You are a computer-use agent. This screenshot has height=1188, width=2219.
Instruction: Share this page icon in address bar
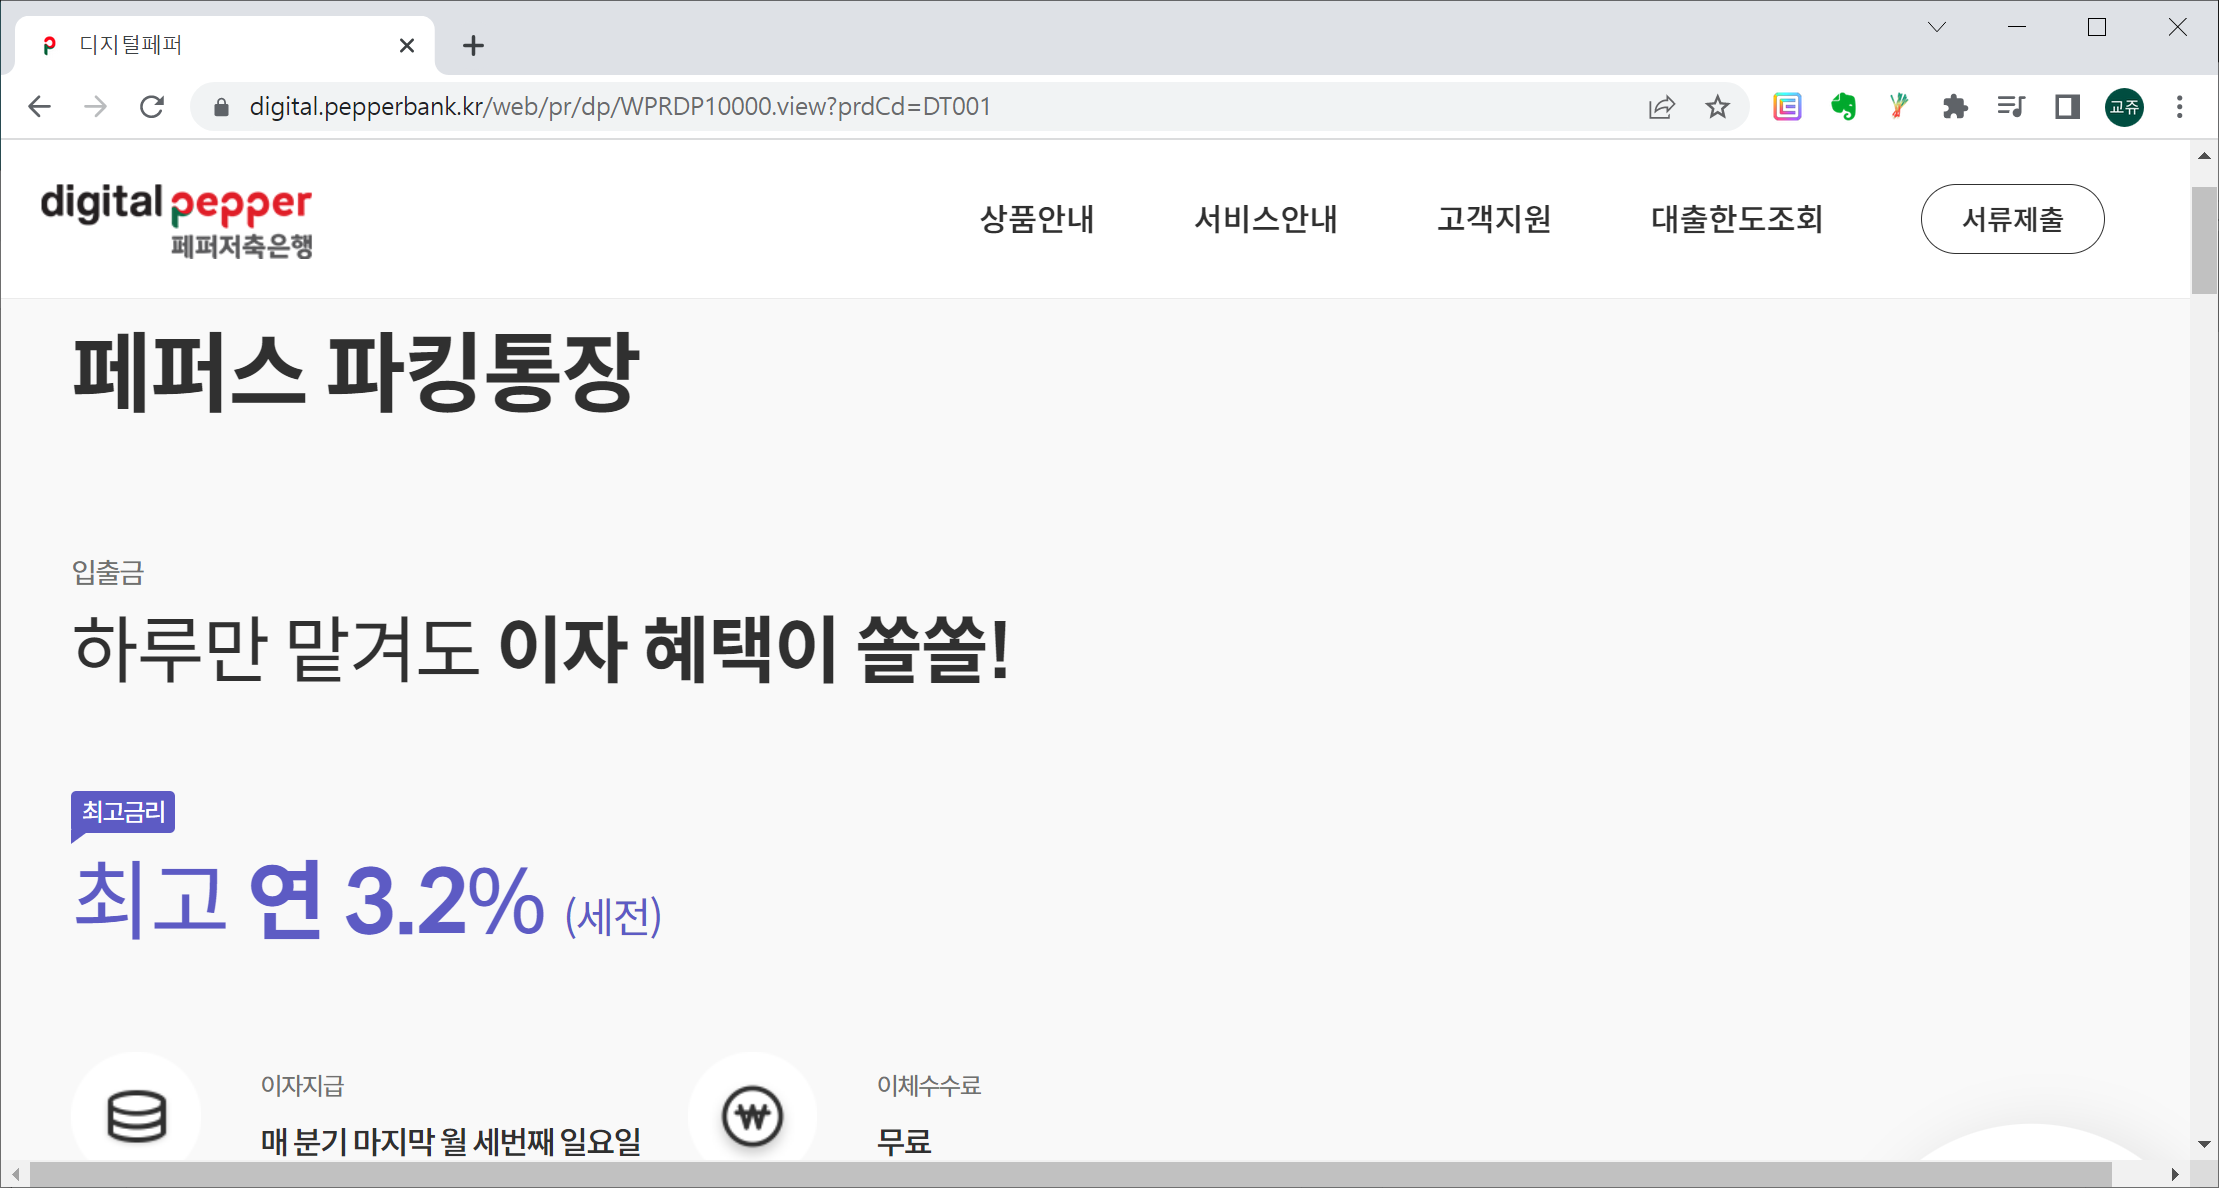(1661, 107)
